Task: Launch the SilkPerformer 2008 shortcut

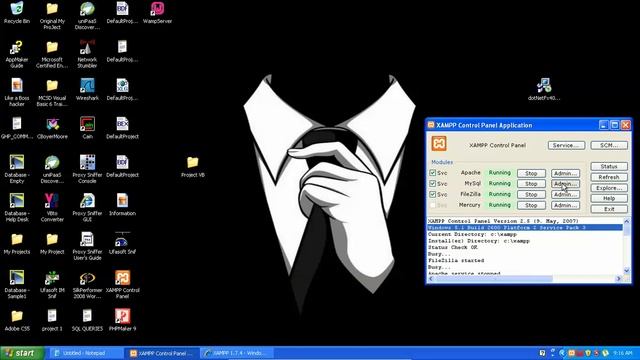Action: pos(87,284)
